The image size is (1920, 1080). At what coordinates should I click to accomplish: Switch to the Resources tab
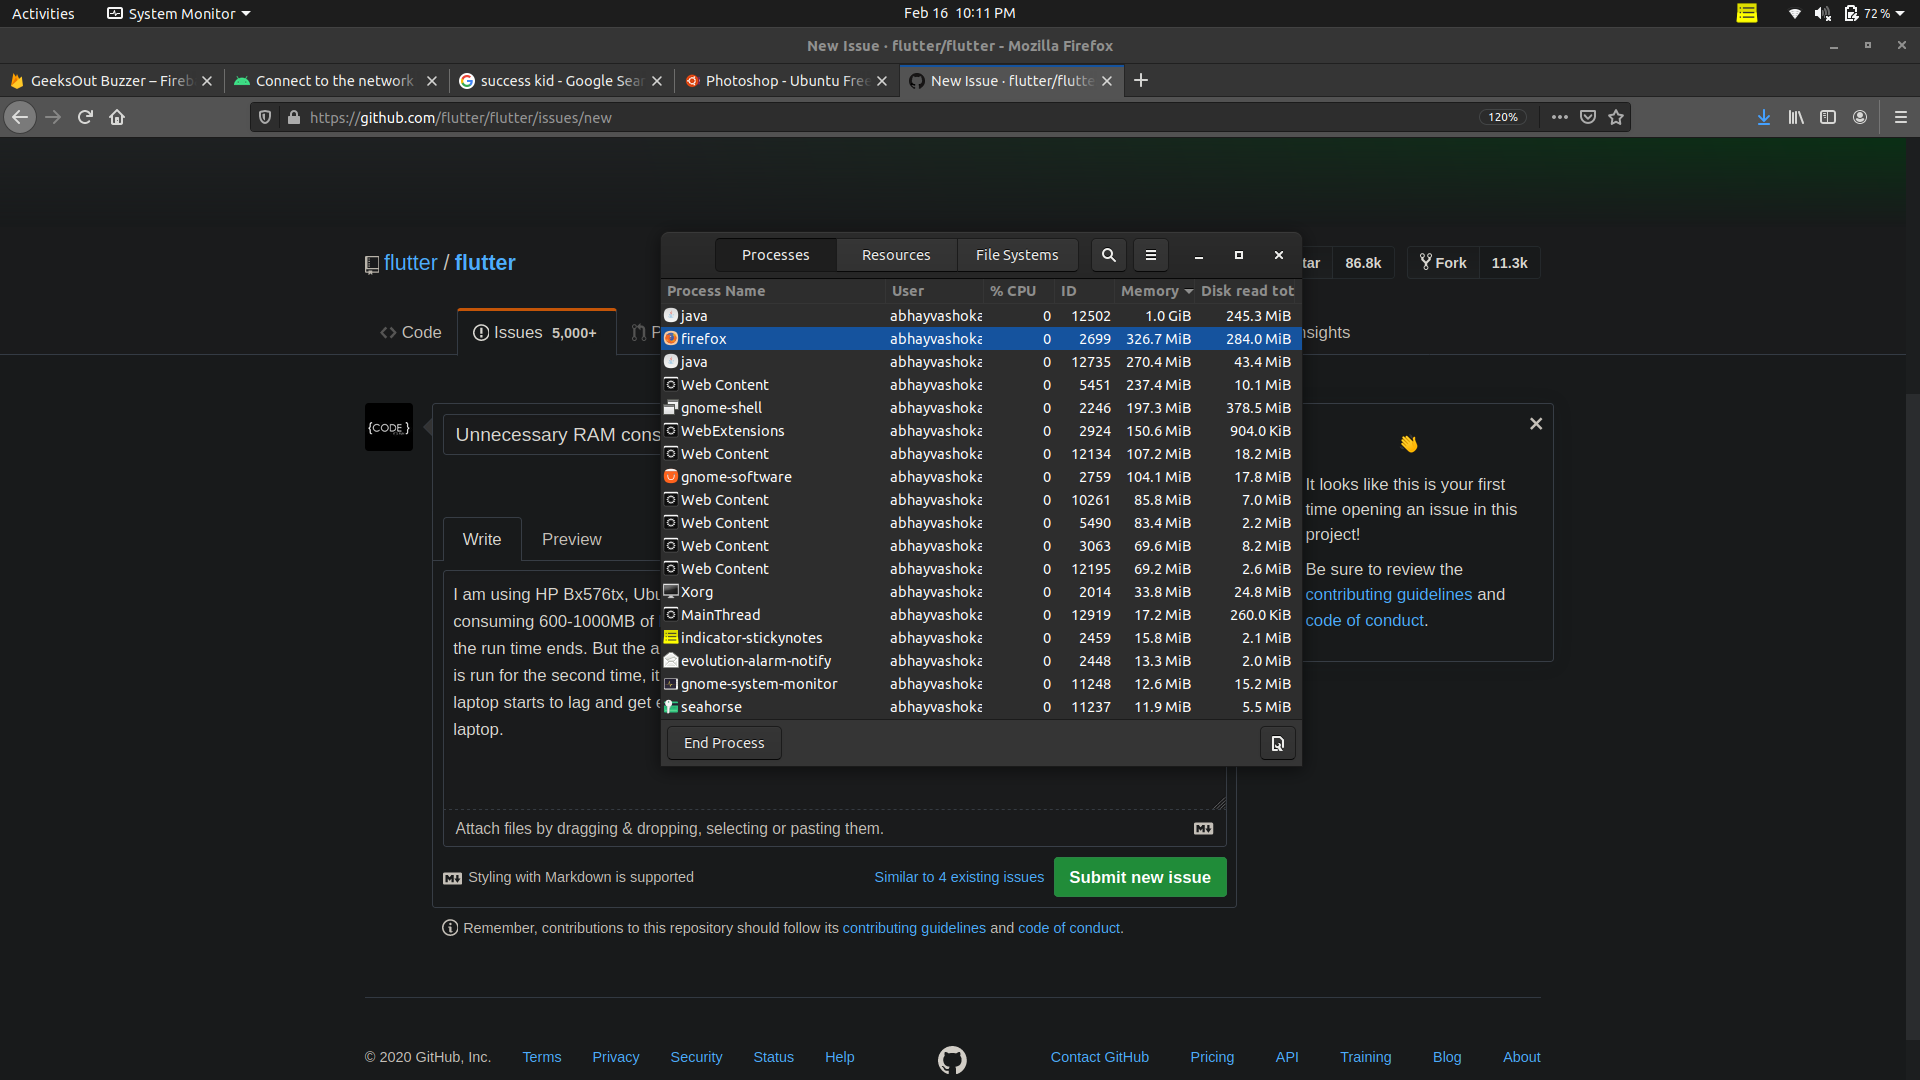pos(895,255)
